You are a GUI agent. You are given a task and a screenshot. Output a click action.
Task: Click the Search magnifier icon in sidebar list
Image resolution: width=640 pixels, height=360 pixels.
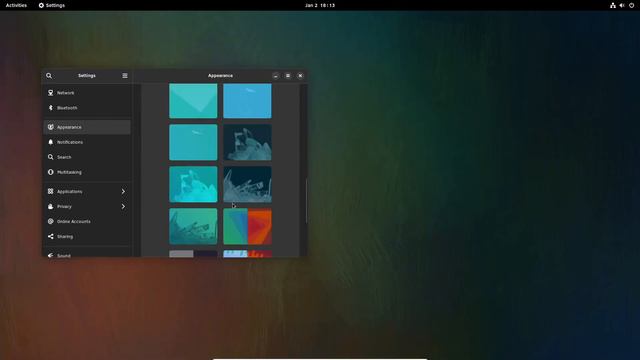click(x=51, y=157)
